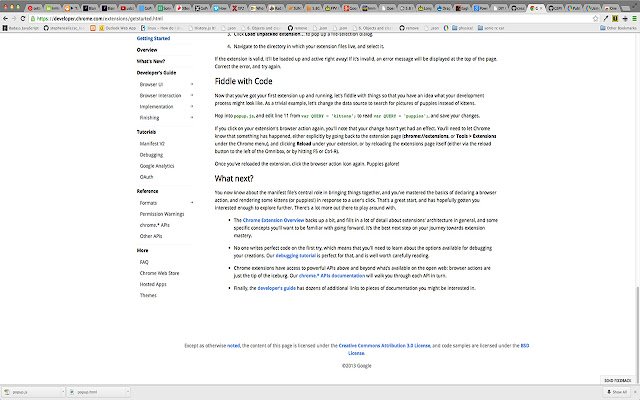The width and height of the screenshot is (640, 400).
Task: Click Show All downloads button
Action: pyautogui.click(x=617, y=392)
